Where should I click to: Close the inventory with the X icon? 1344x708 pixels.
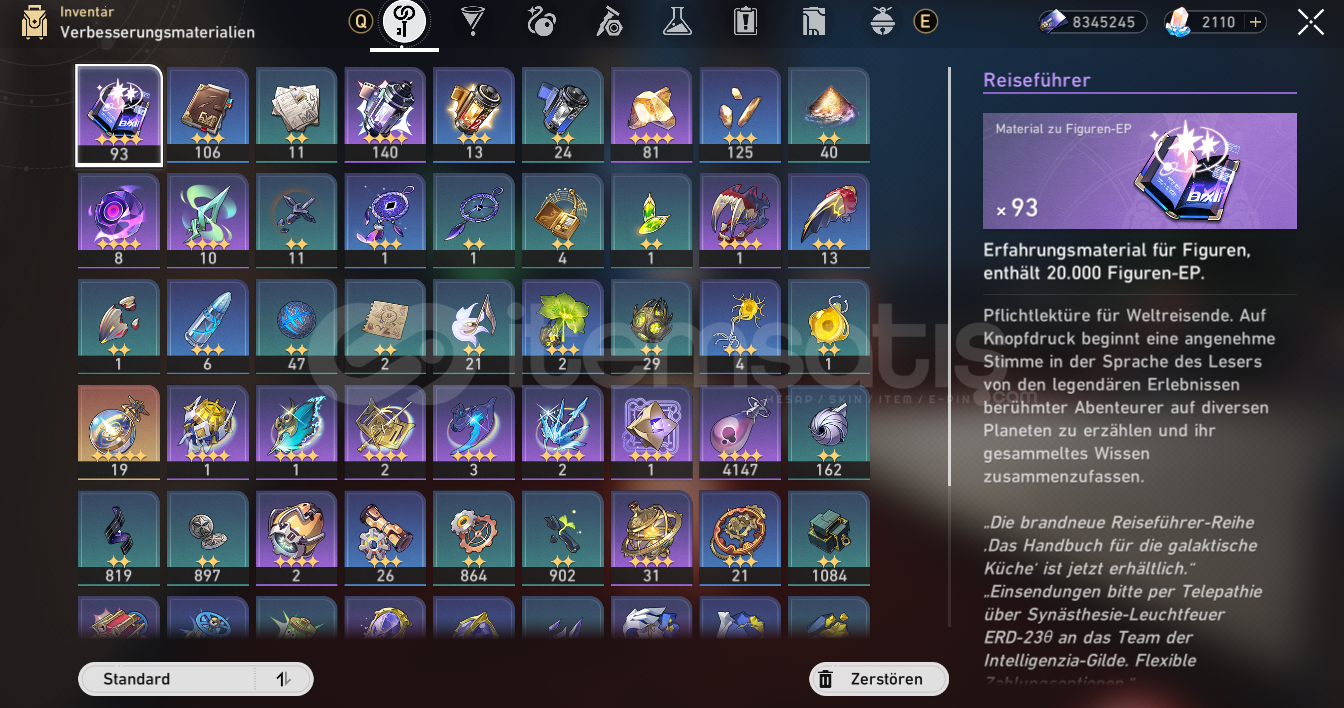[x=1311, y=22]
